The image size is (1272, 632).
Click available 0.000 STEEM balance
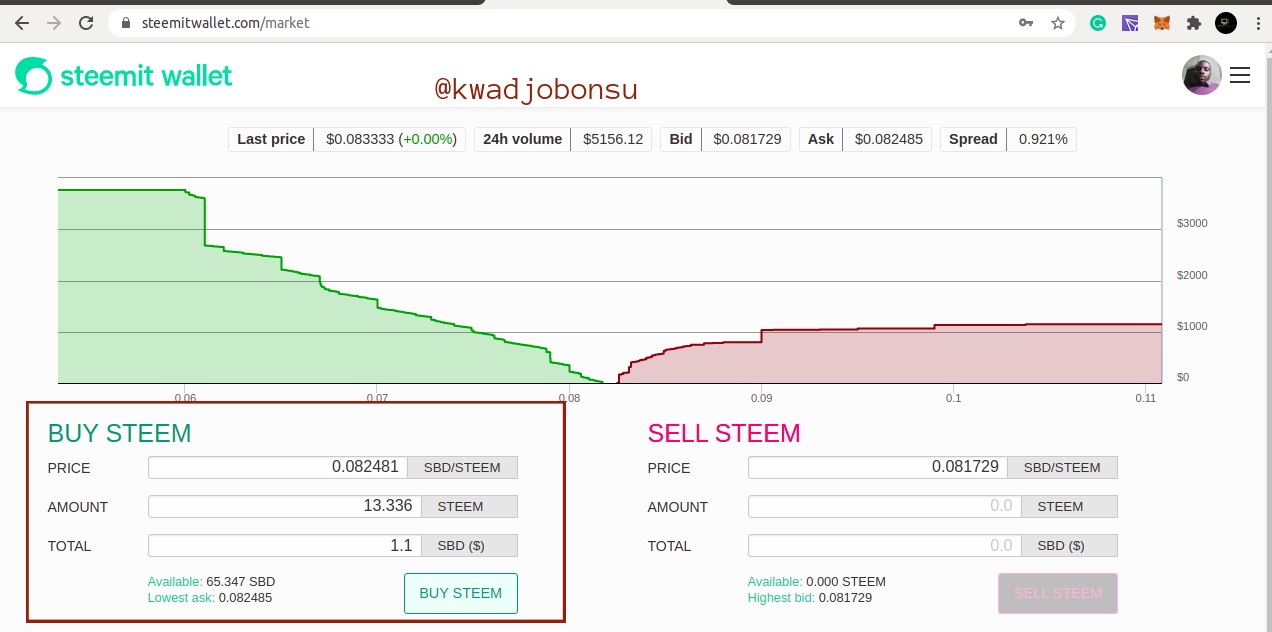pyautogui.click(x=846, y=581)
